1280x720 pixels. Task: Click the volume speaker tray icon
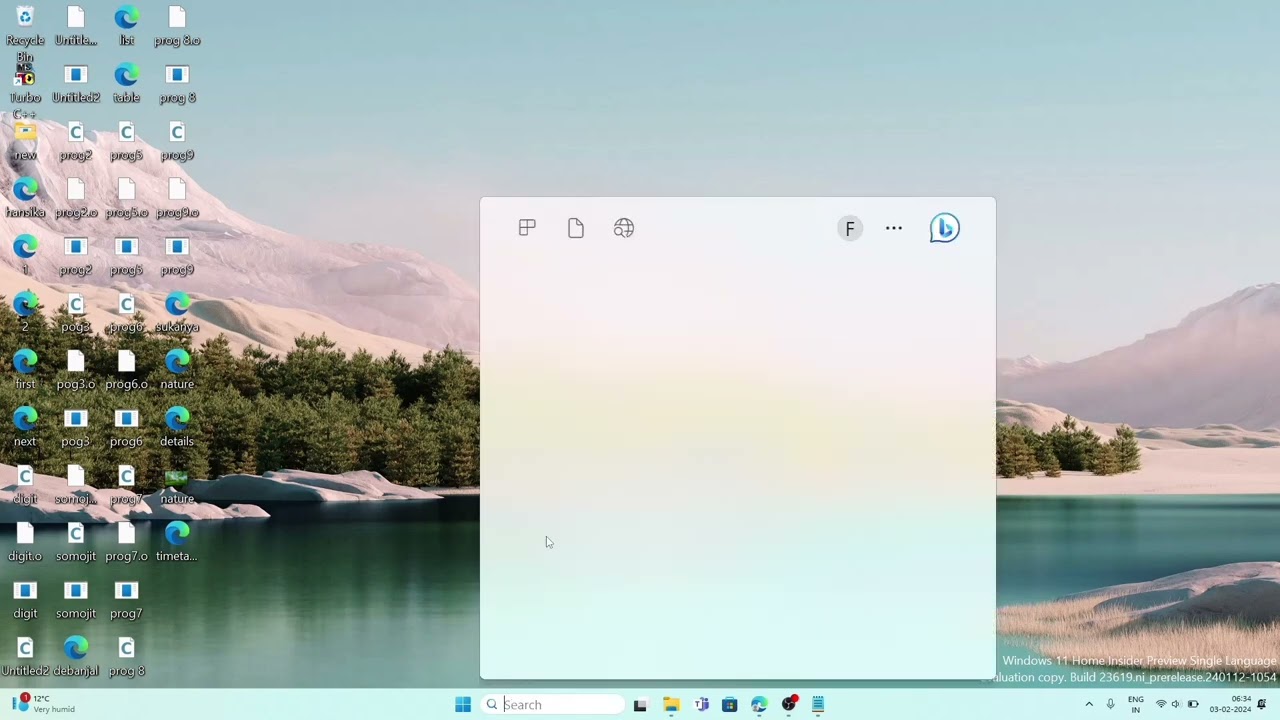pos(1176,704)
